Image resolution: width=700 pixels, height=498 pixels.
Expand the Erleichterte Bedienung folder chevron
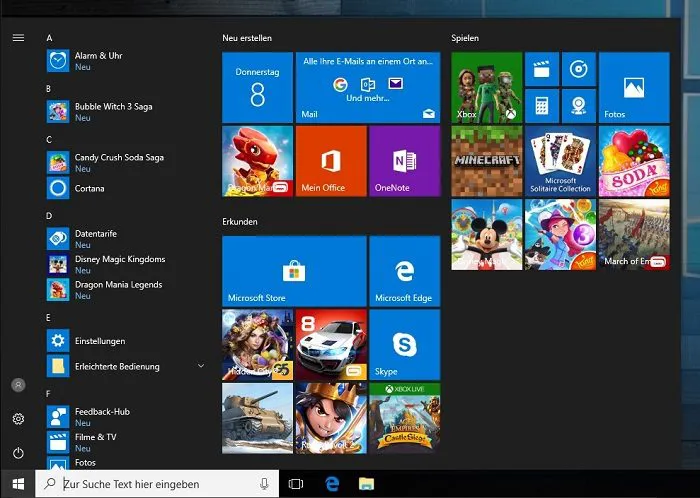(x=201, y=366)
